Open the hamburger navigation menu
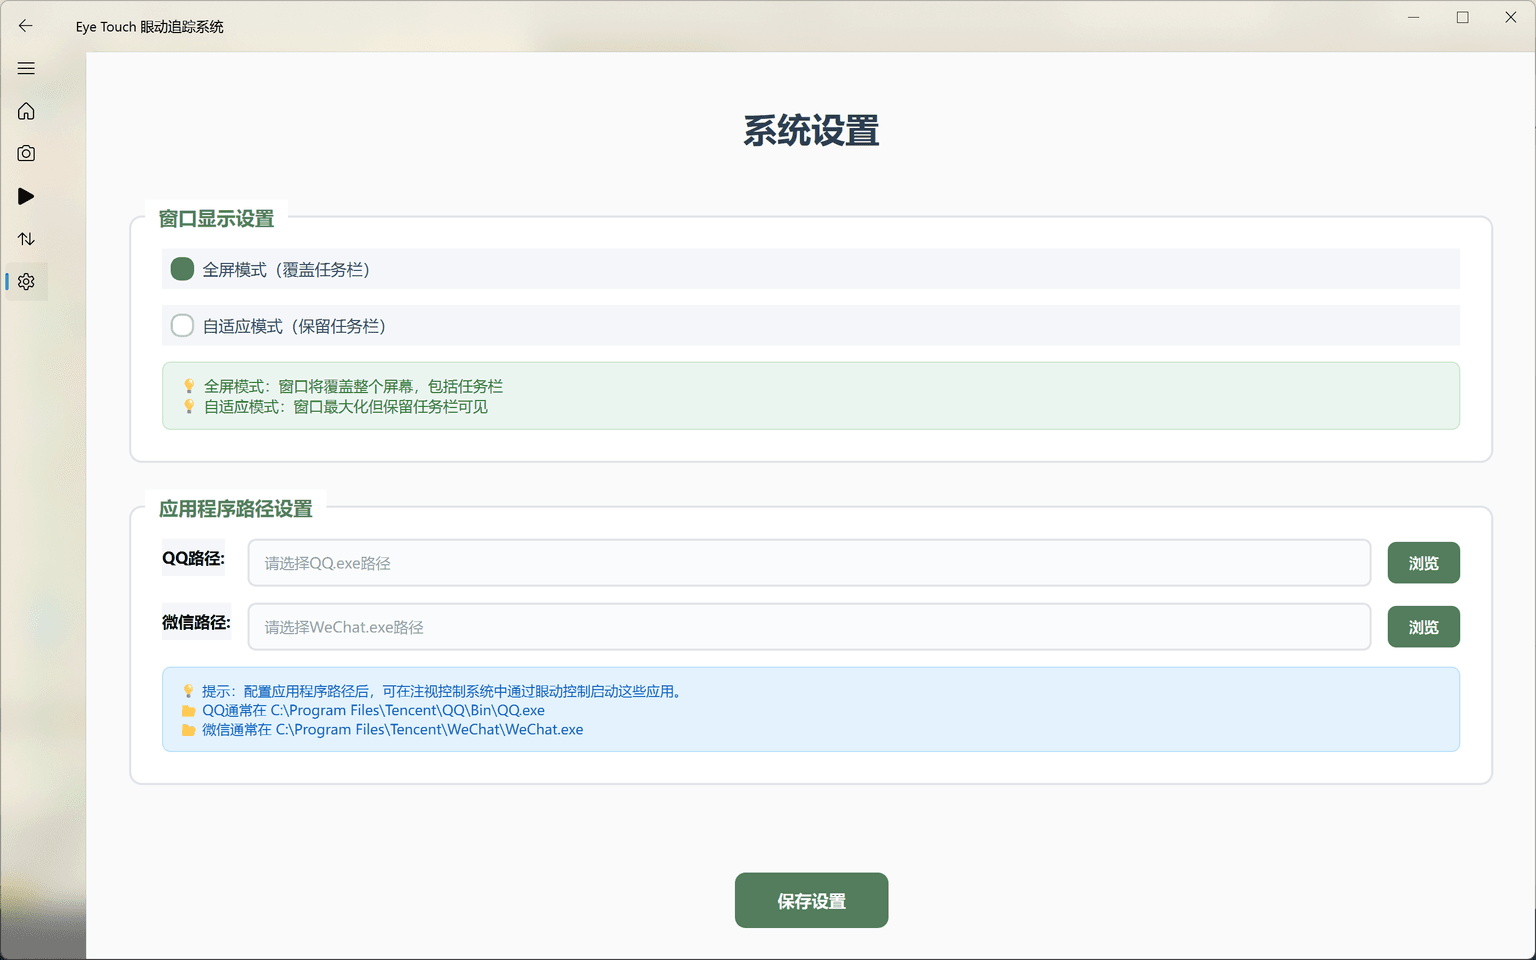The image size is (1536, 960). pyautogui.click(x=26, y=68)
